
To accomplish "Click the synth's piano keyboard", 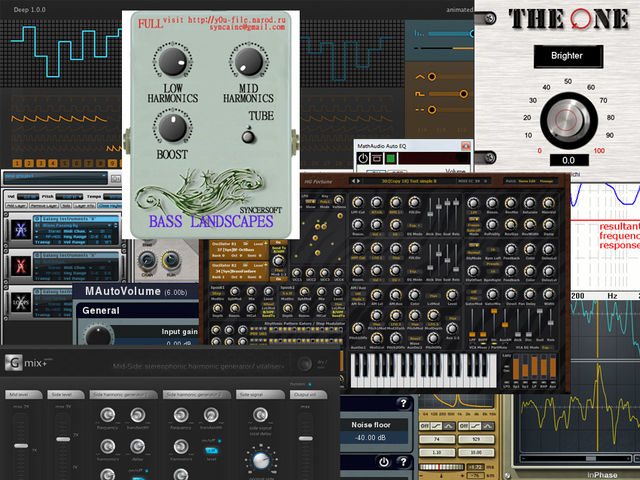I will 423,370.
